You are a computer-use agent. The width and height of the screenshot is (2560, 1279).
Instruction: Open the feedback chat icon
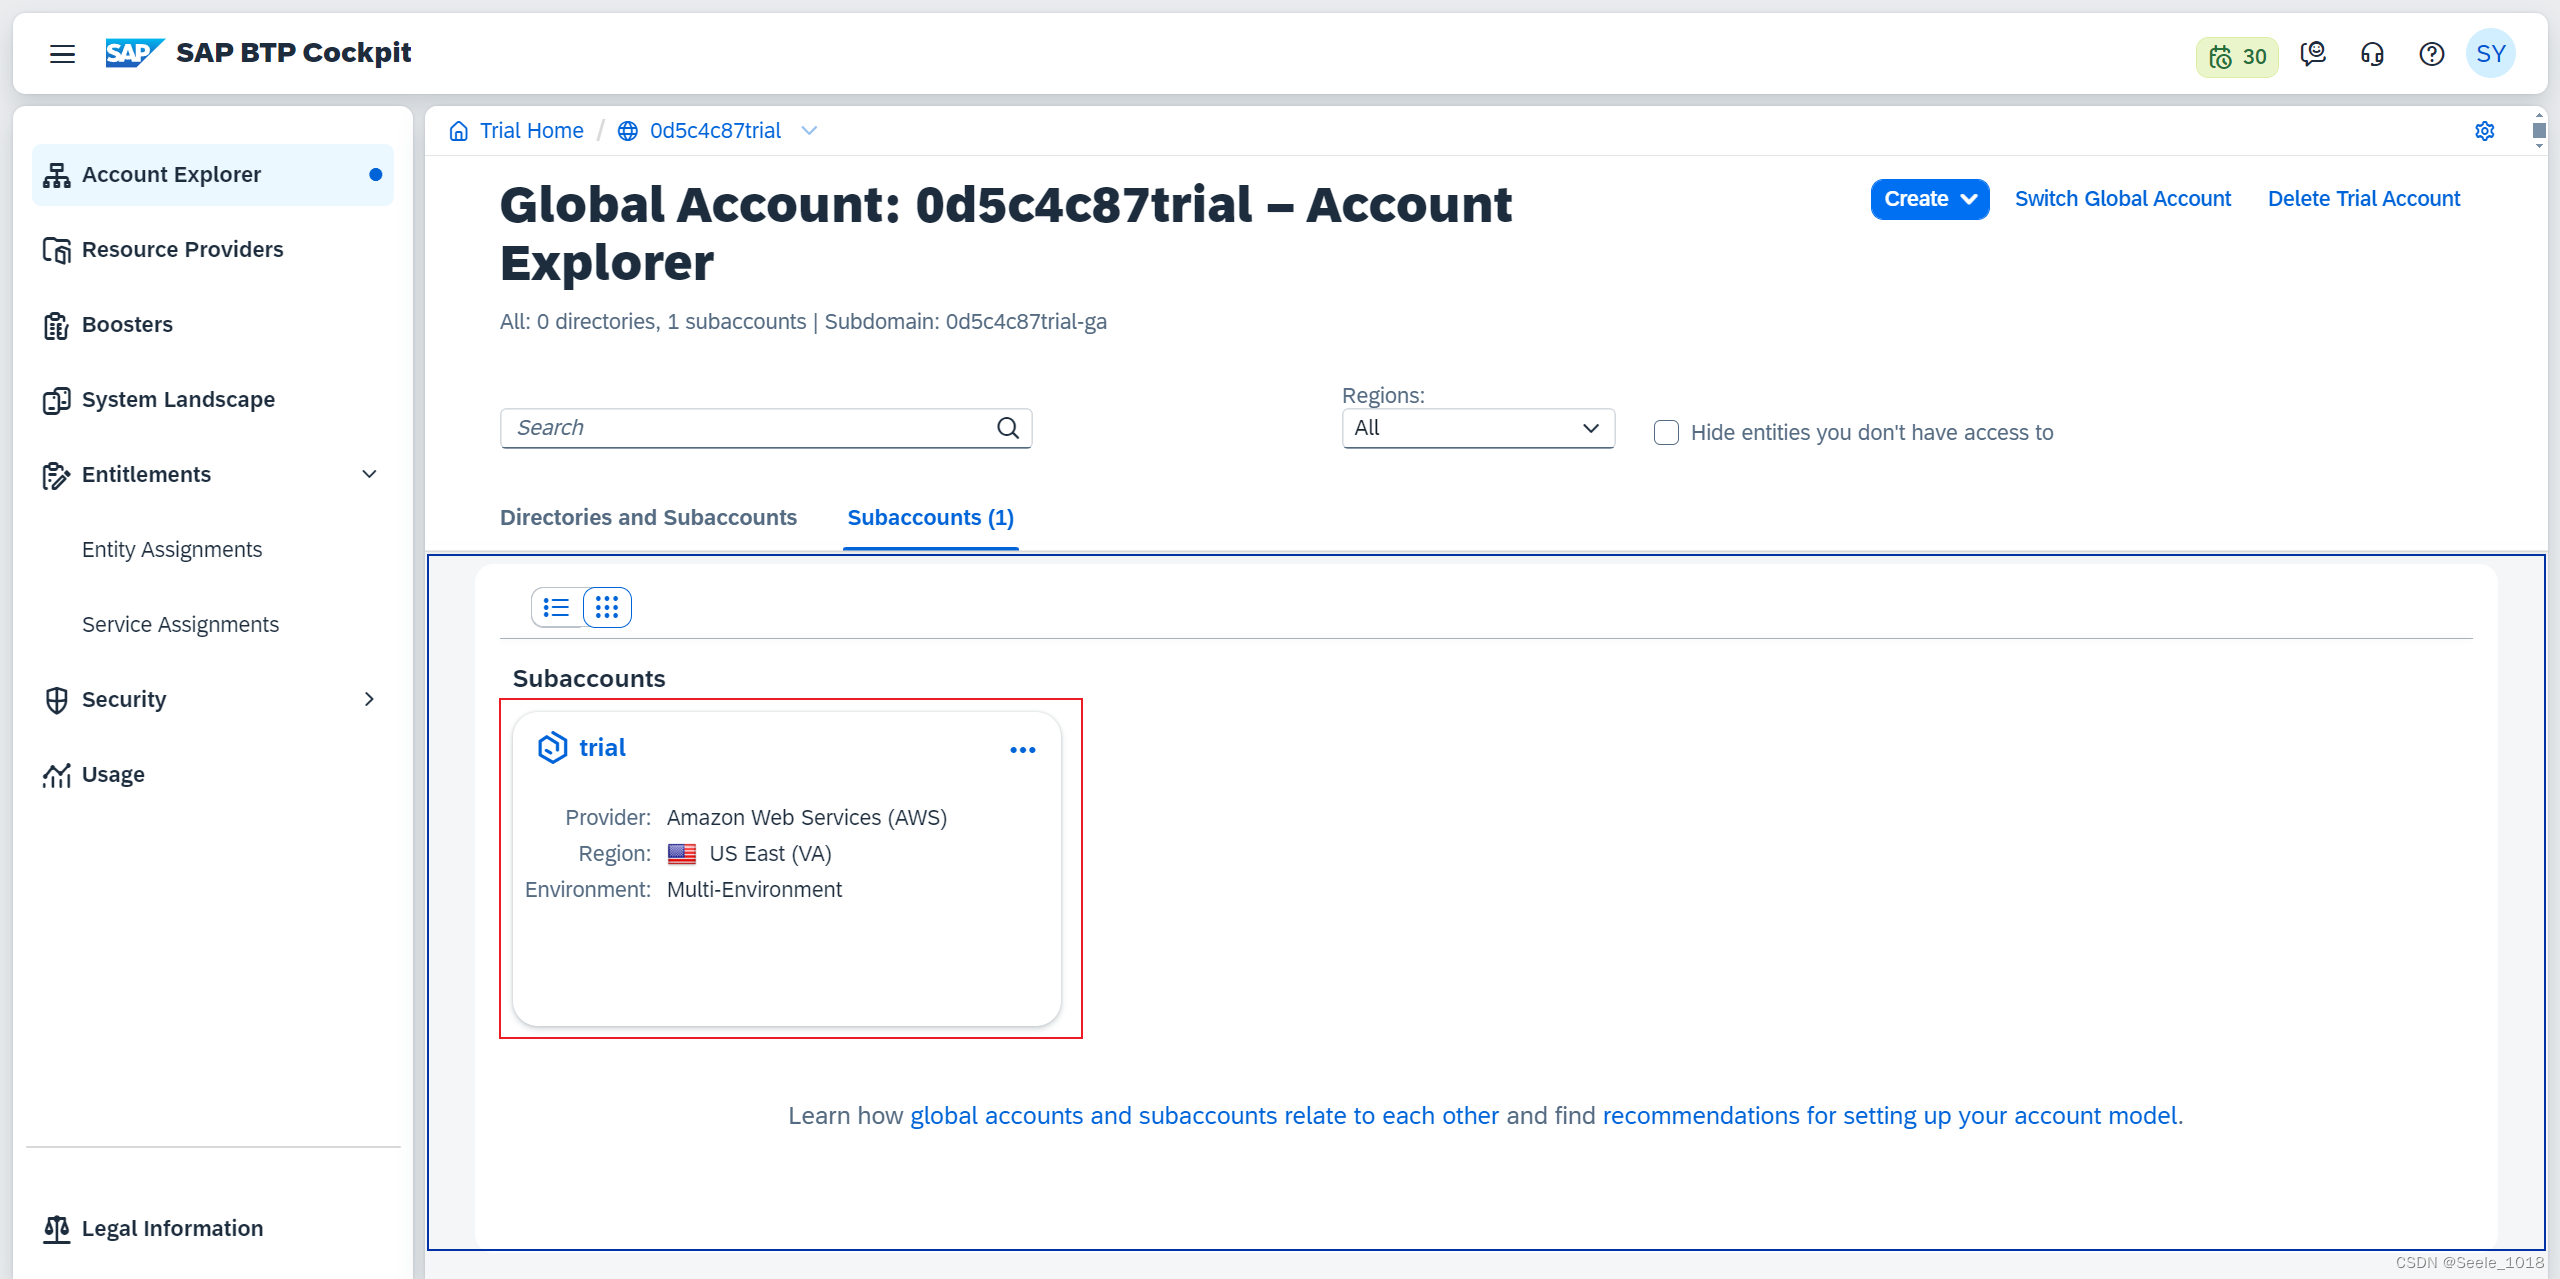[x=2312, y=54]
